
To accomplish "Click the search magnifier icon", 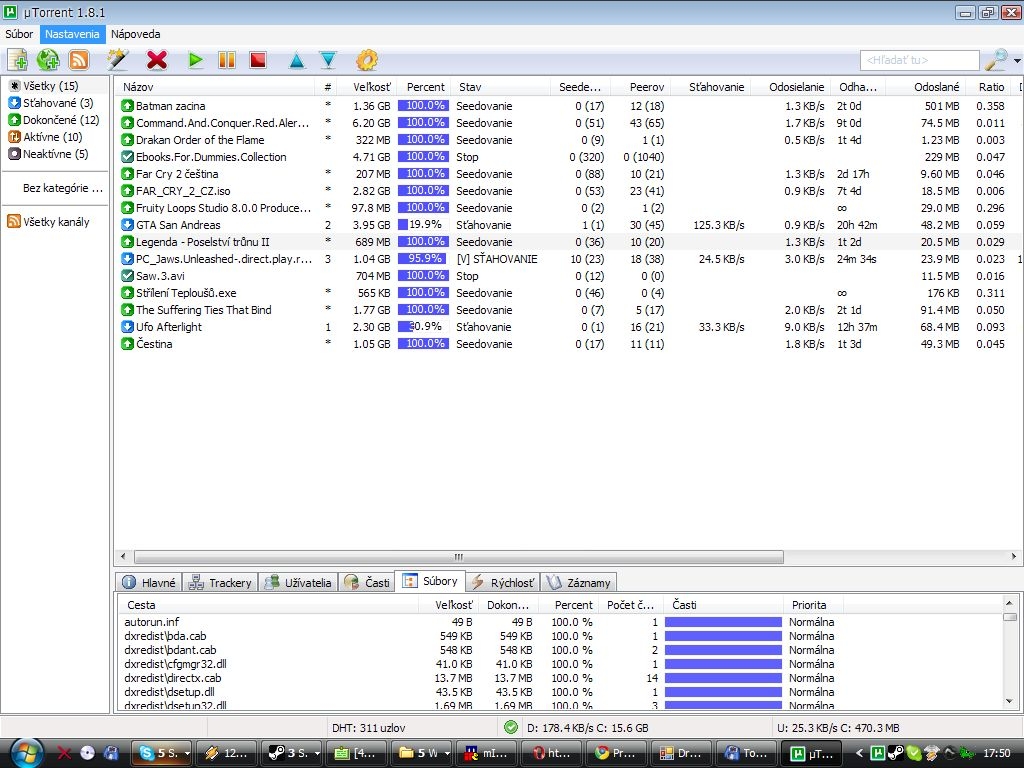I will [x=995, y=60].
